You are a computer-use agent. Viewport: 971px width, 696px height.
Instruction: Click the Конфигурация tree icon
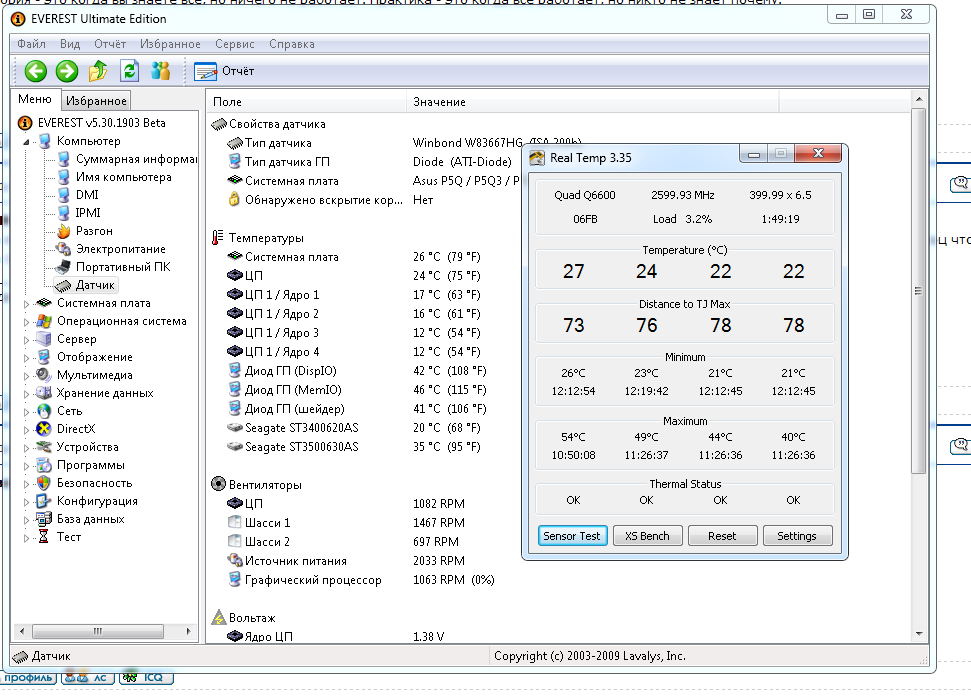click(x=43, y=501)
